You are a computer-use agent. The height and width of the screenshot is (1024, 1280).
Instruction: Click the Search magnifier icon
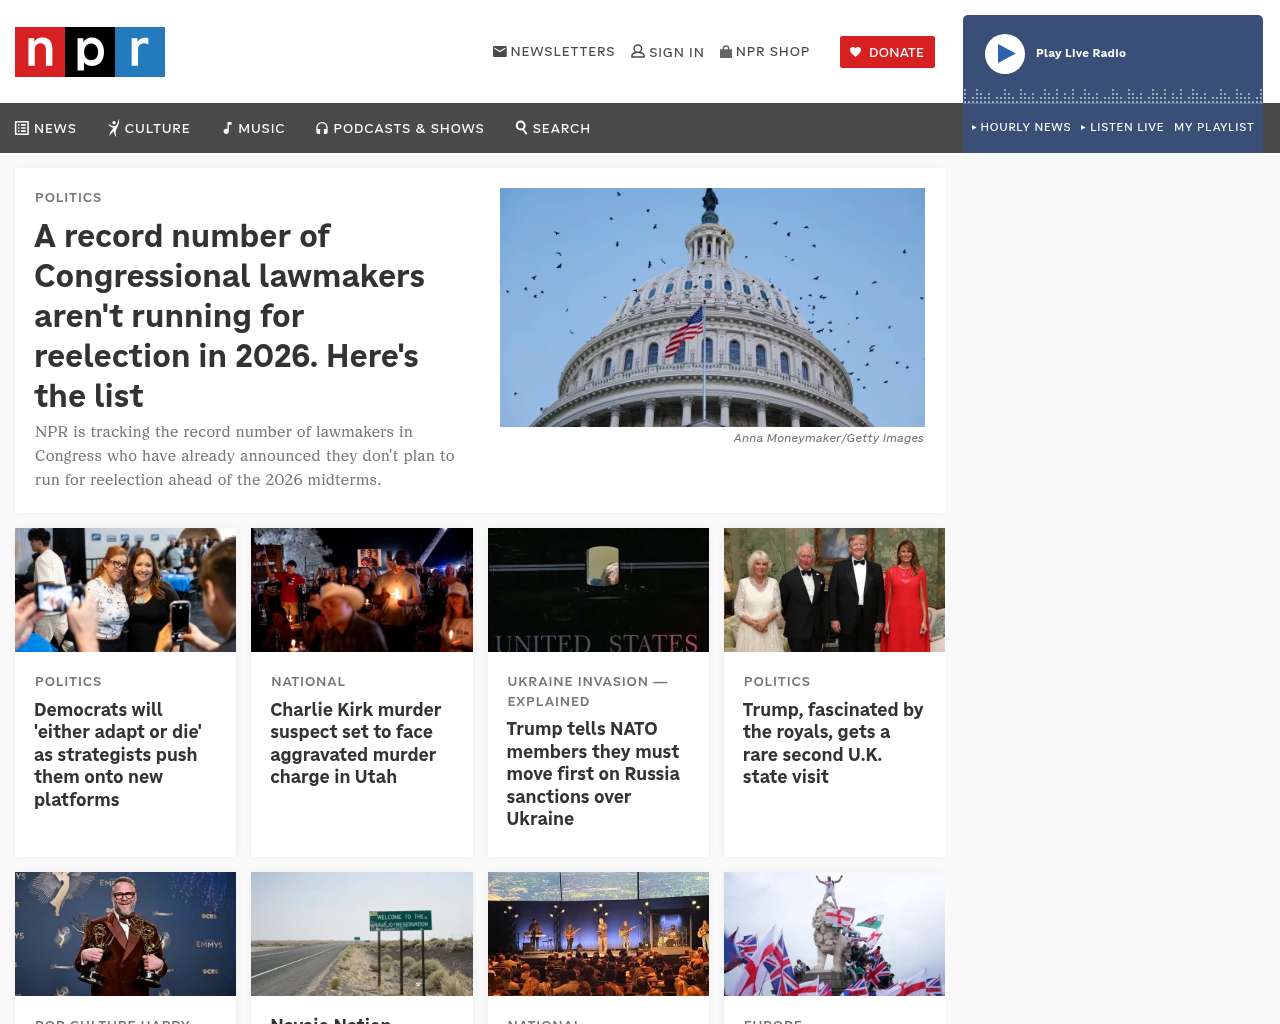coord(521,127)
